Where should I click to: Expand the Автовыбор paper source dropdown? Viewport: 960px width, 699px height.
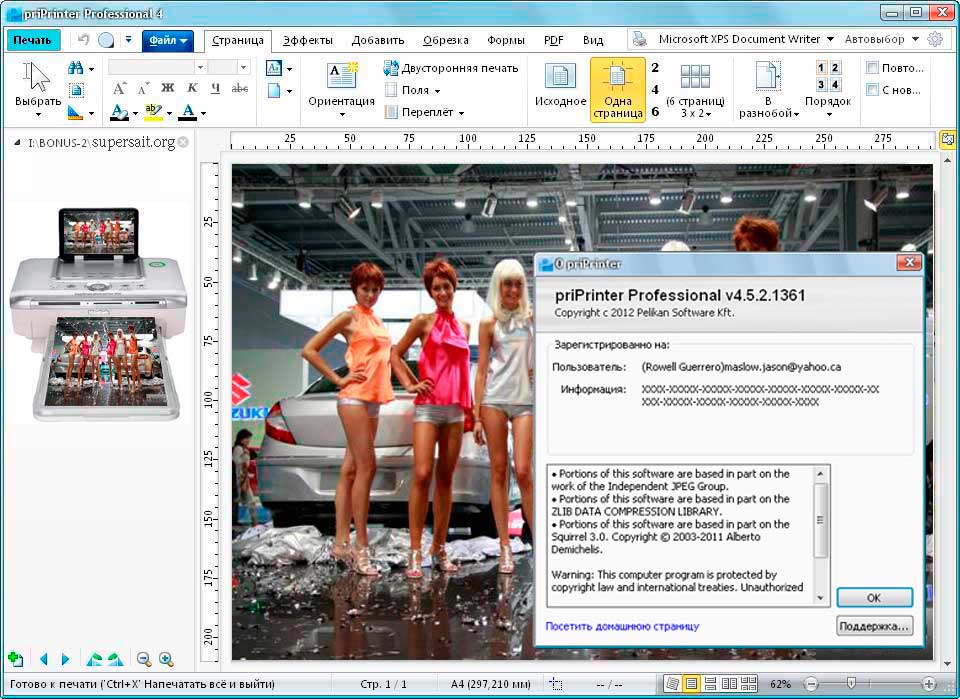click(915, 39)
